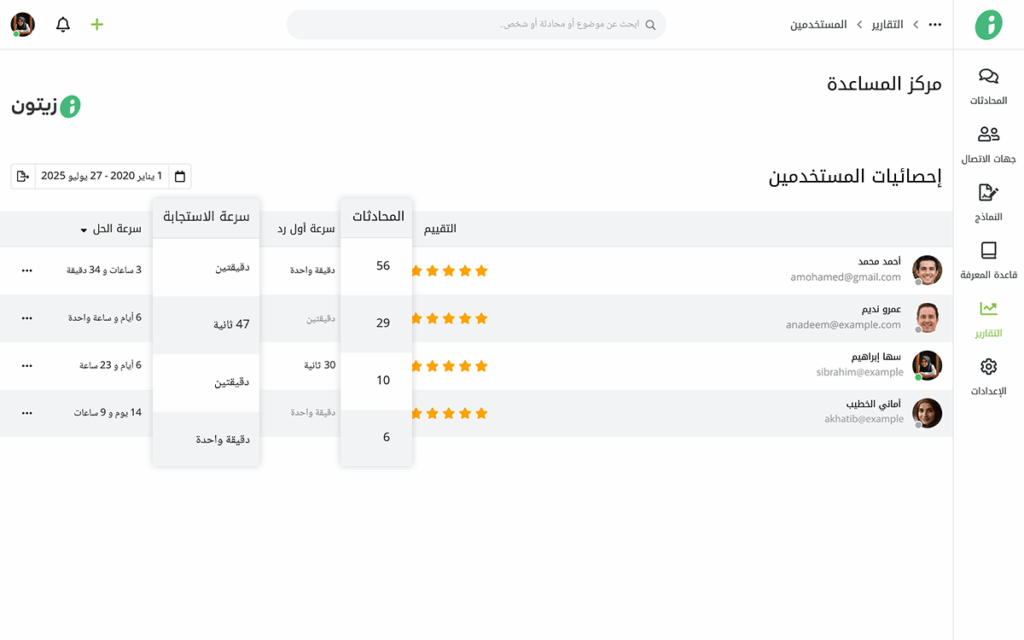This screenshot has width=1024, height=640.
Task: Click التقييم column header
Action: click(x=440, y=228)
